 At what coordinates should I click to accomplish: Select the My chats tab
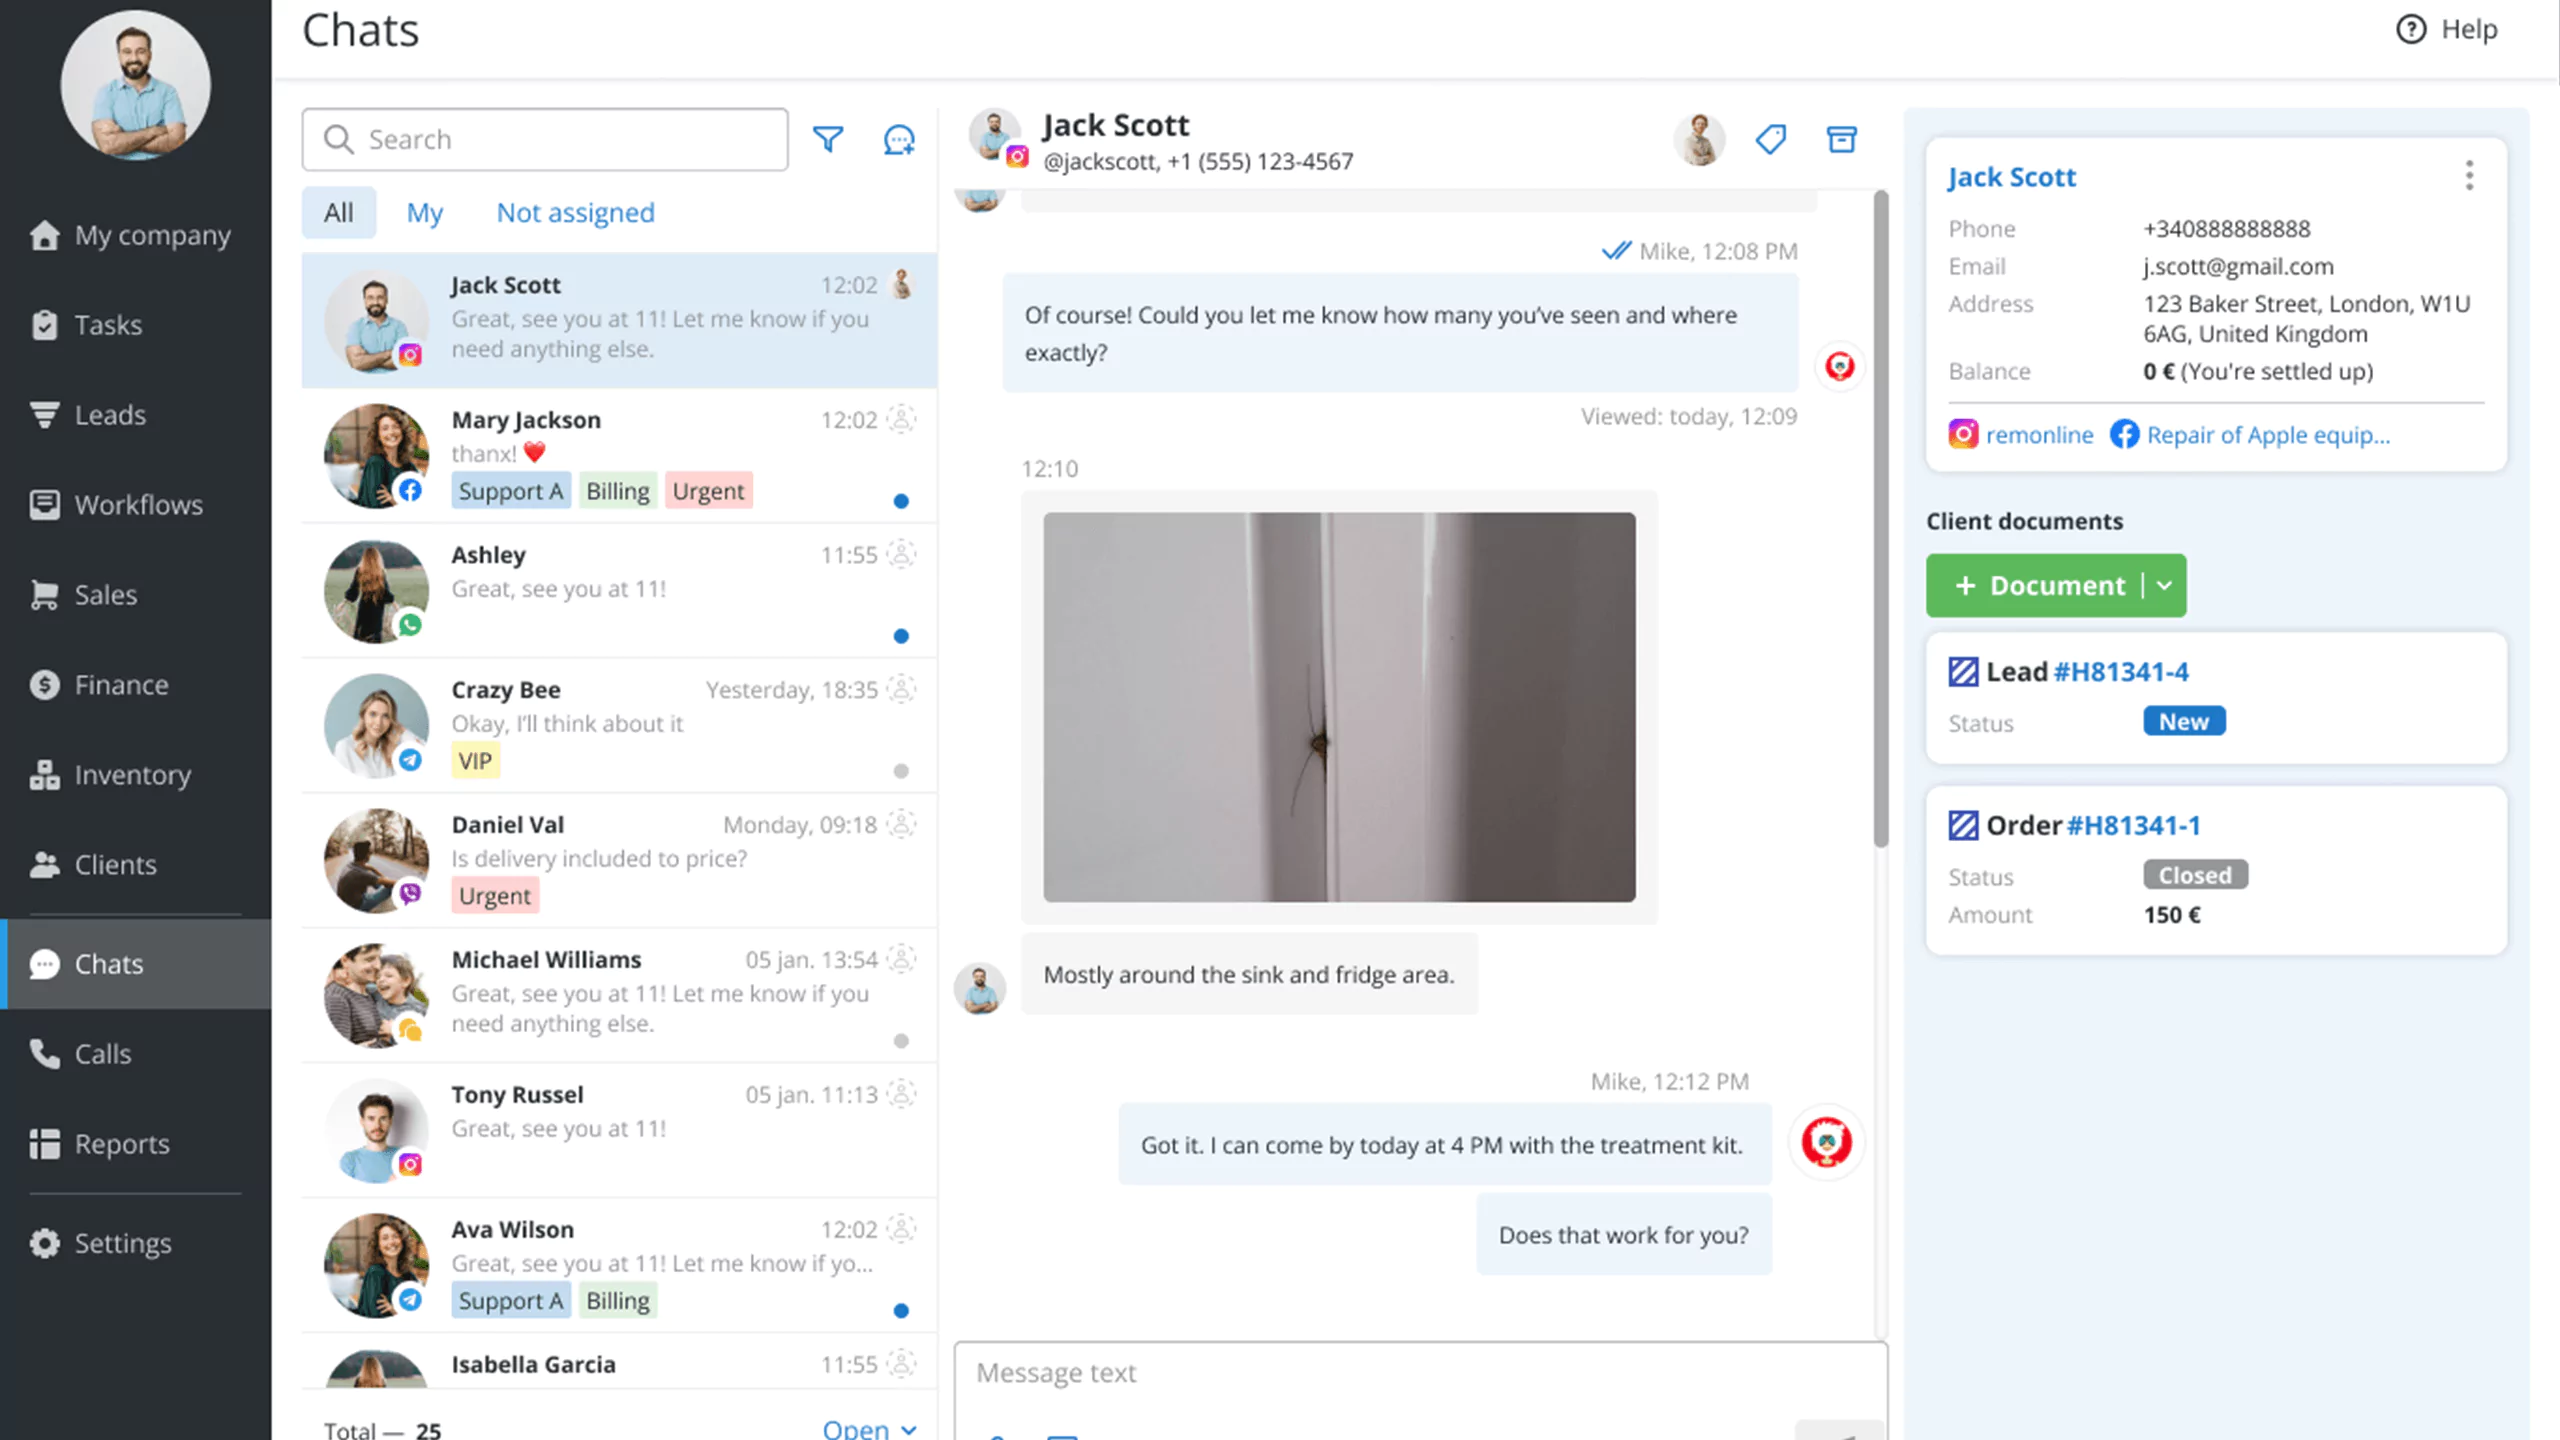click(x=424, y=212)
